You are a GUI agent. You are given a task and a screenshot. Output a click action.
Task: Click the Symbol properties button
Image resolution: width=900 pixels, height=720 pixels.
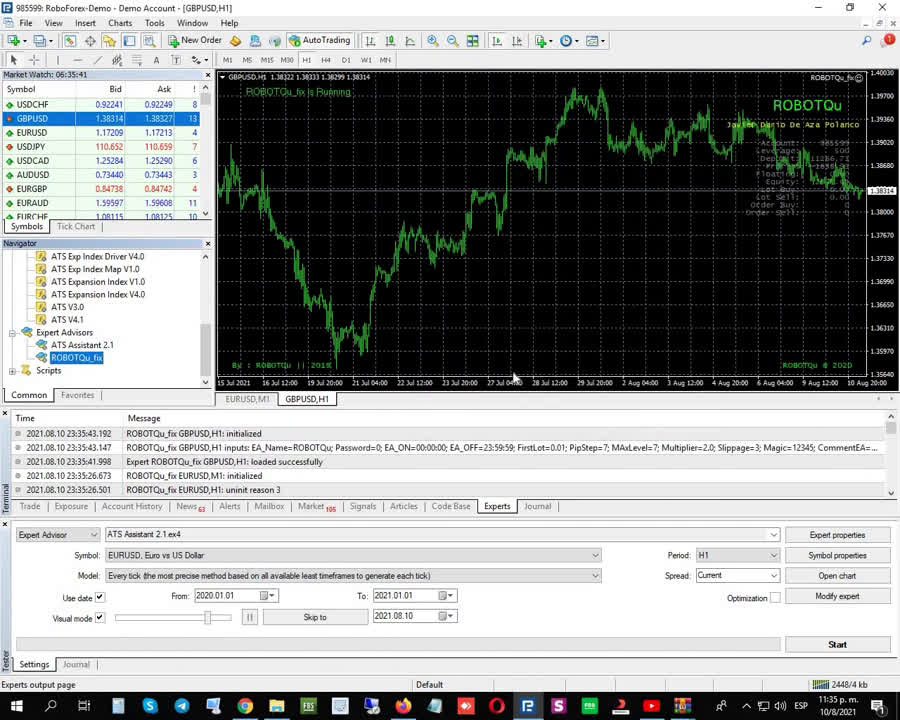[837, 555]
